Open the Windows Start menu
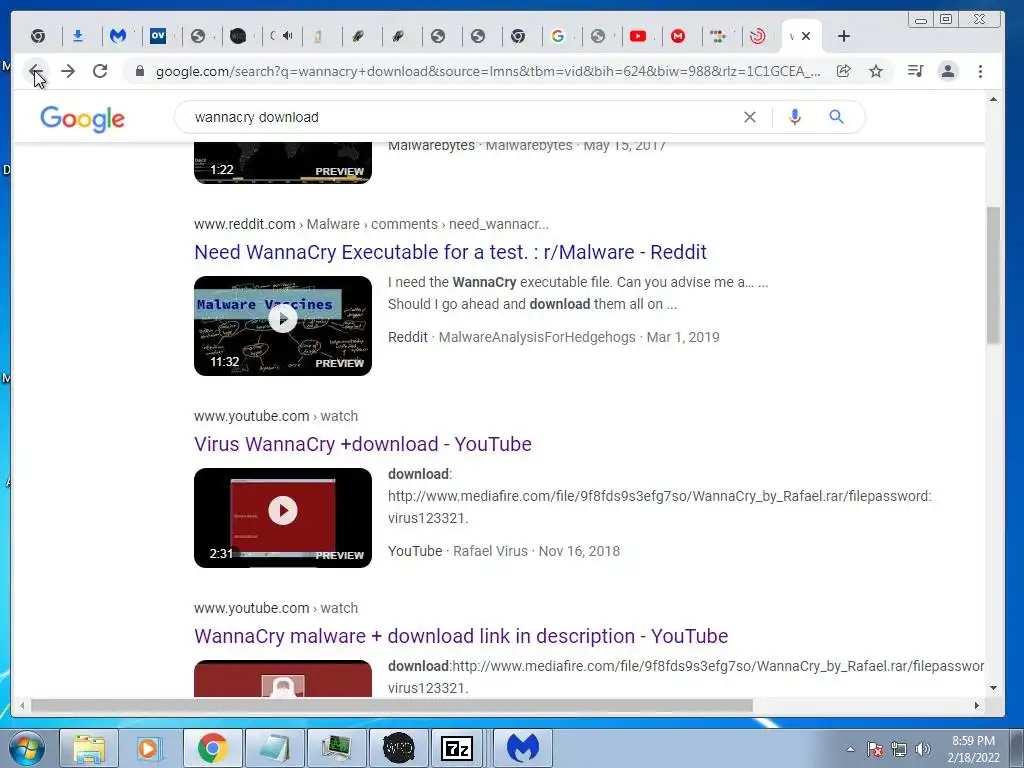Viewport: 1024px width, 768px height. coord(27,748)
